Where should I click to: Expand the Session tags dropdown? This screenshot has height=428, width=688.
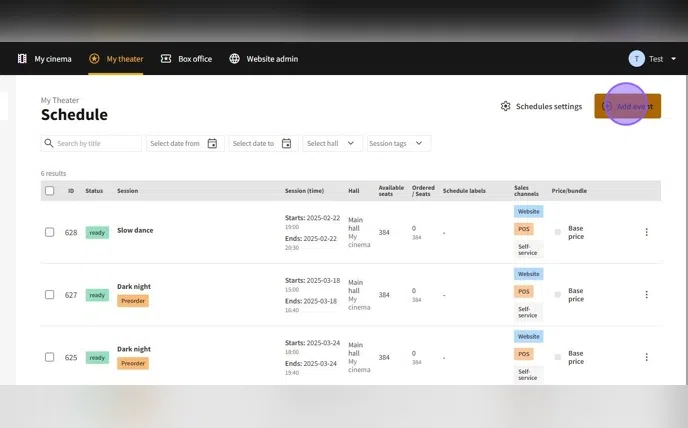[x=399, y=144]
